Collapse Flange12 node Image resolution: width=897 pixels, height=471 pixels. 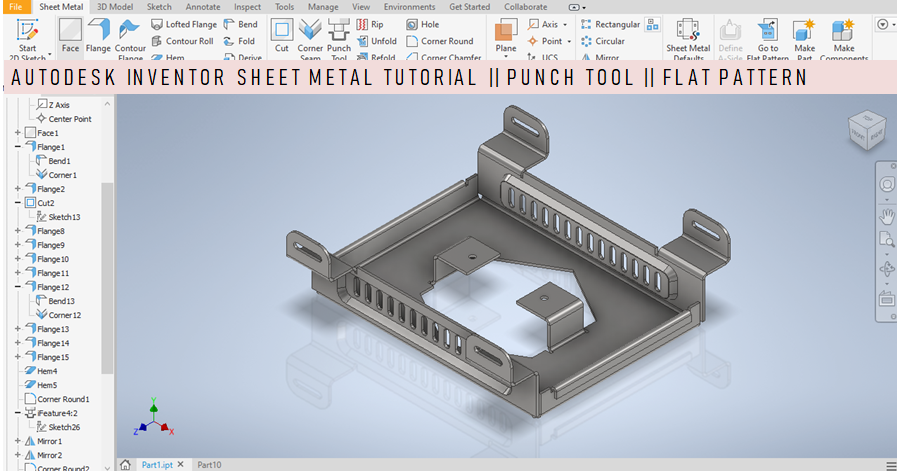(x=18, y=287)
